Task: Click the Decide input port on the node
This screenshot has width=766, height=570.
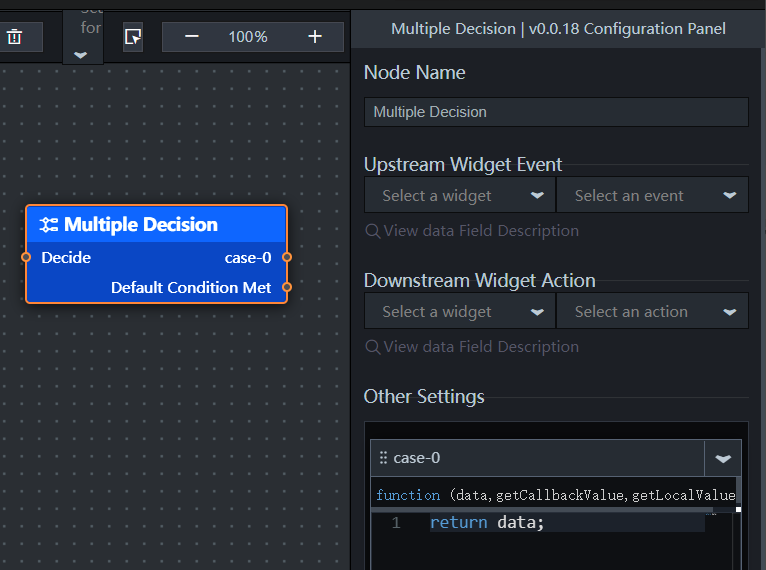Action: click(x=26, y=257)
